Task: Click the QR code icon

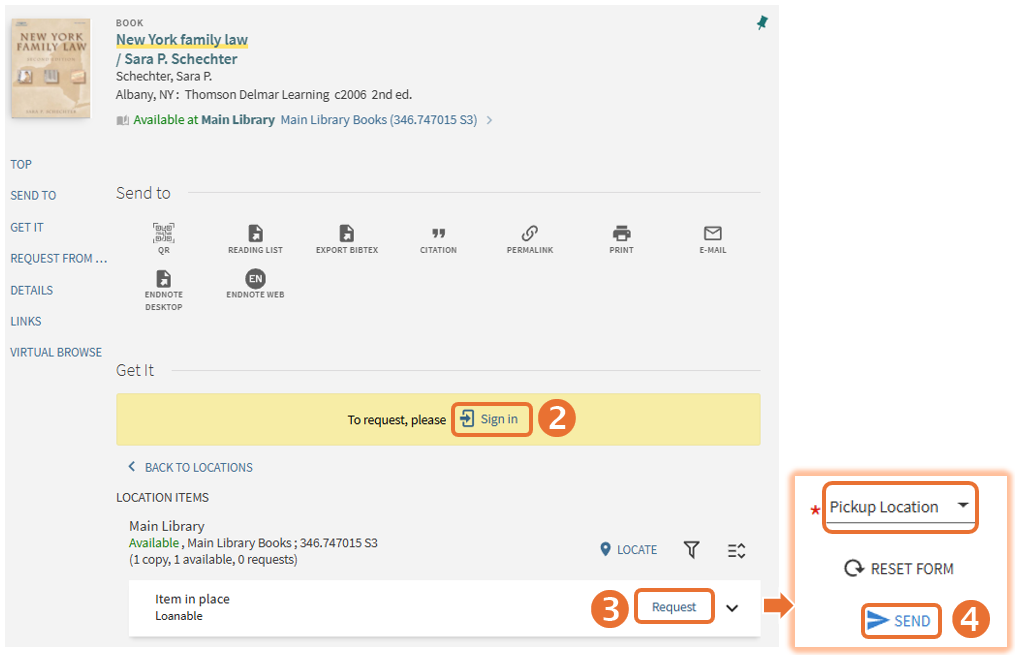Action: point(164,234)
